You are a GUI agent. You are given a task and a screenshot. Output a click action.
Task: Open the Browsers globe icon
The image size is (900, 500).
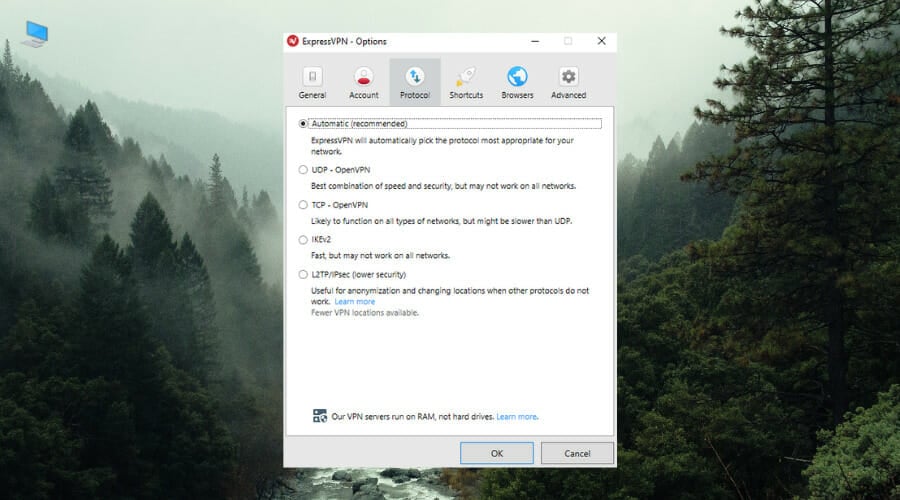(517, 76)
